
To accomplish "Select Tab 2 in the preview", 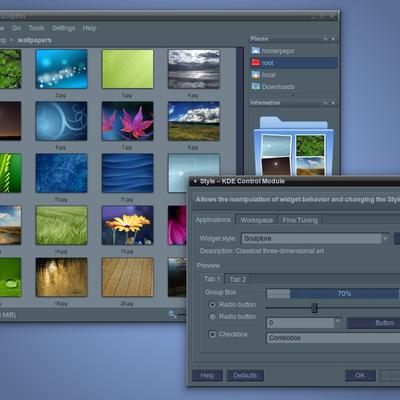I will [x=238, y=279].
